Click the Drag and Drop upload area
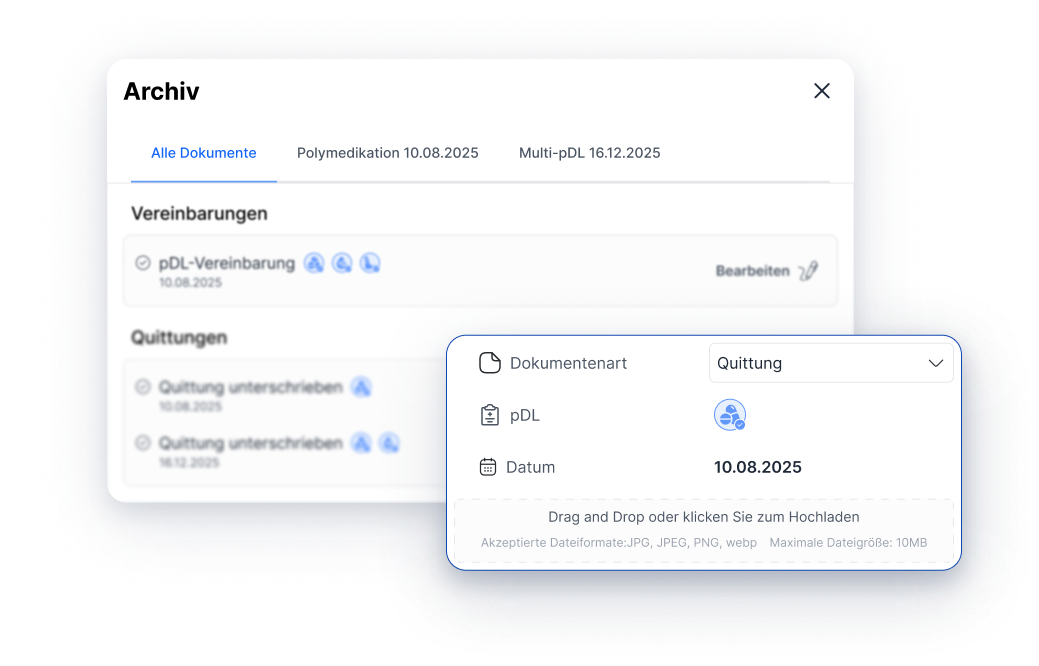1039x666 pixels. click(x=703, y=529)
